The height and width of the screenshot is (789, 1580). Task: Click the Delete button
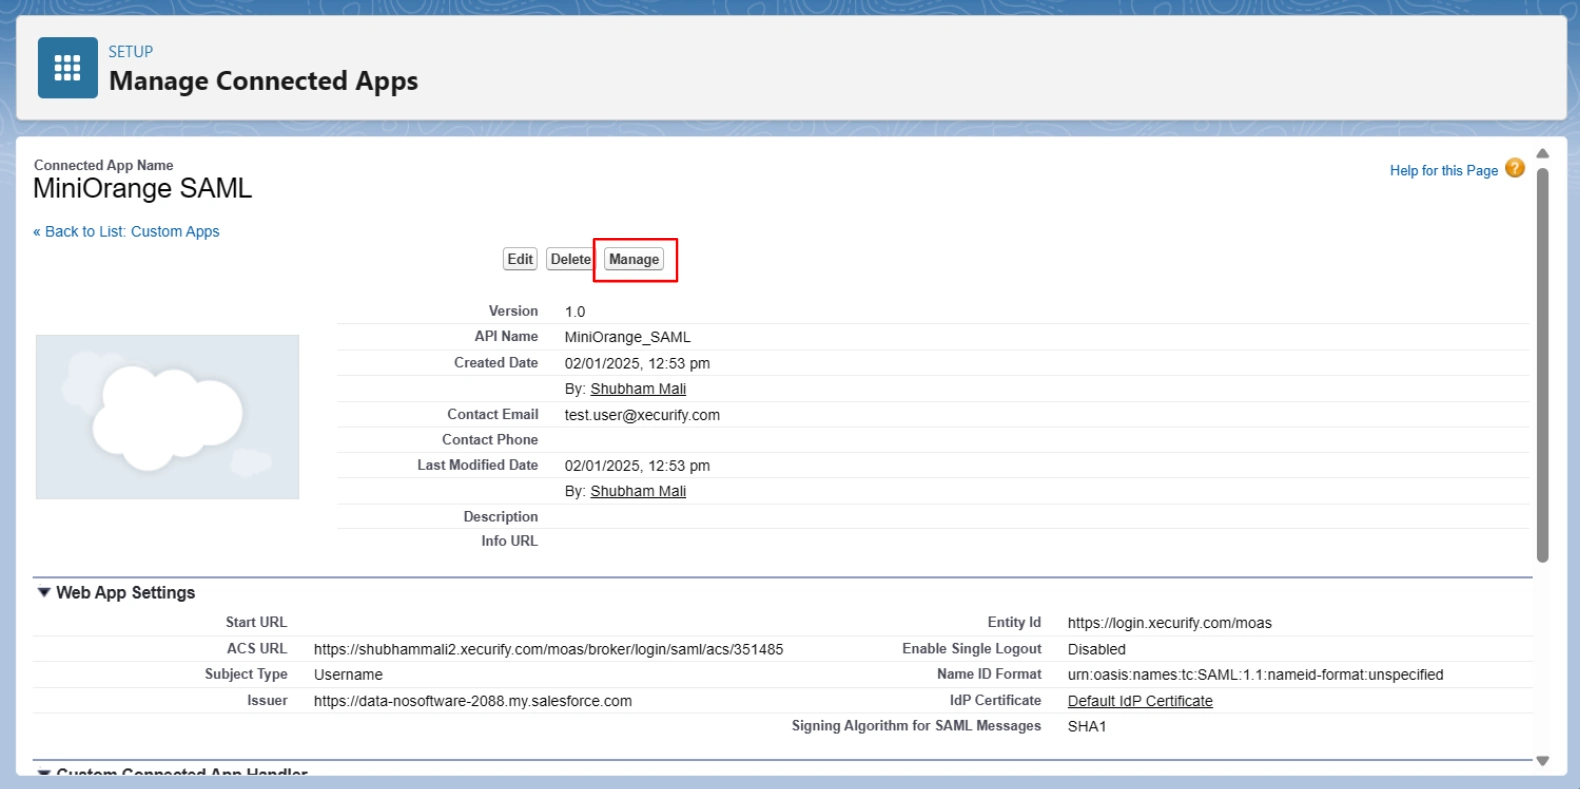pyautogui.click(x=570, y=259)
